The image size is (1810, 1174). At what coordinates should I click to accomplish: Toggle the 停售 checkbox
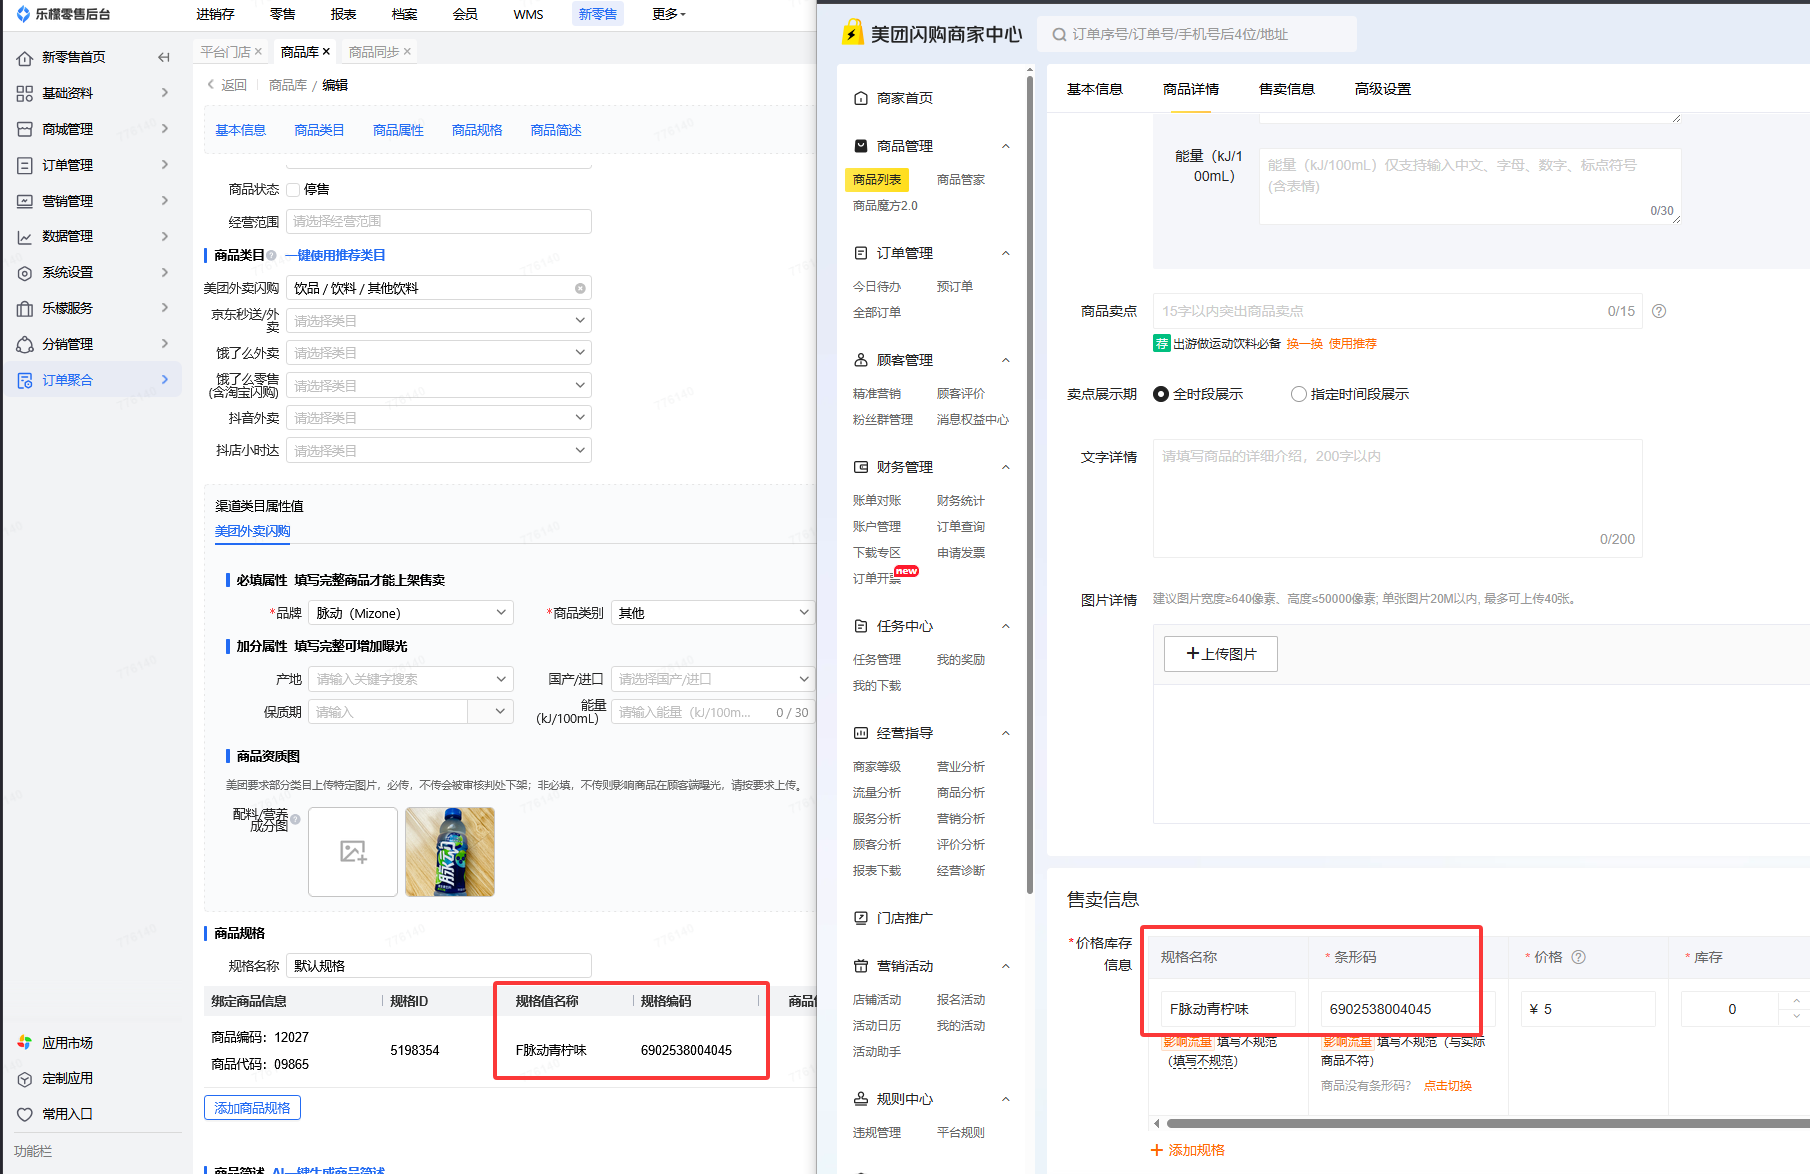click(293, 190)
